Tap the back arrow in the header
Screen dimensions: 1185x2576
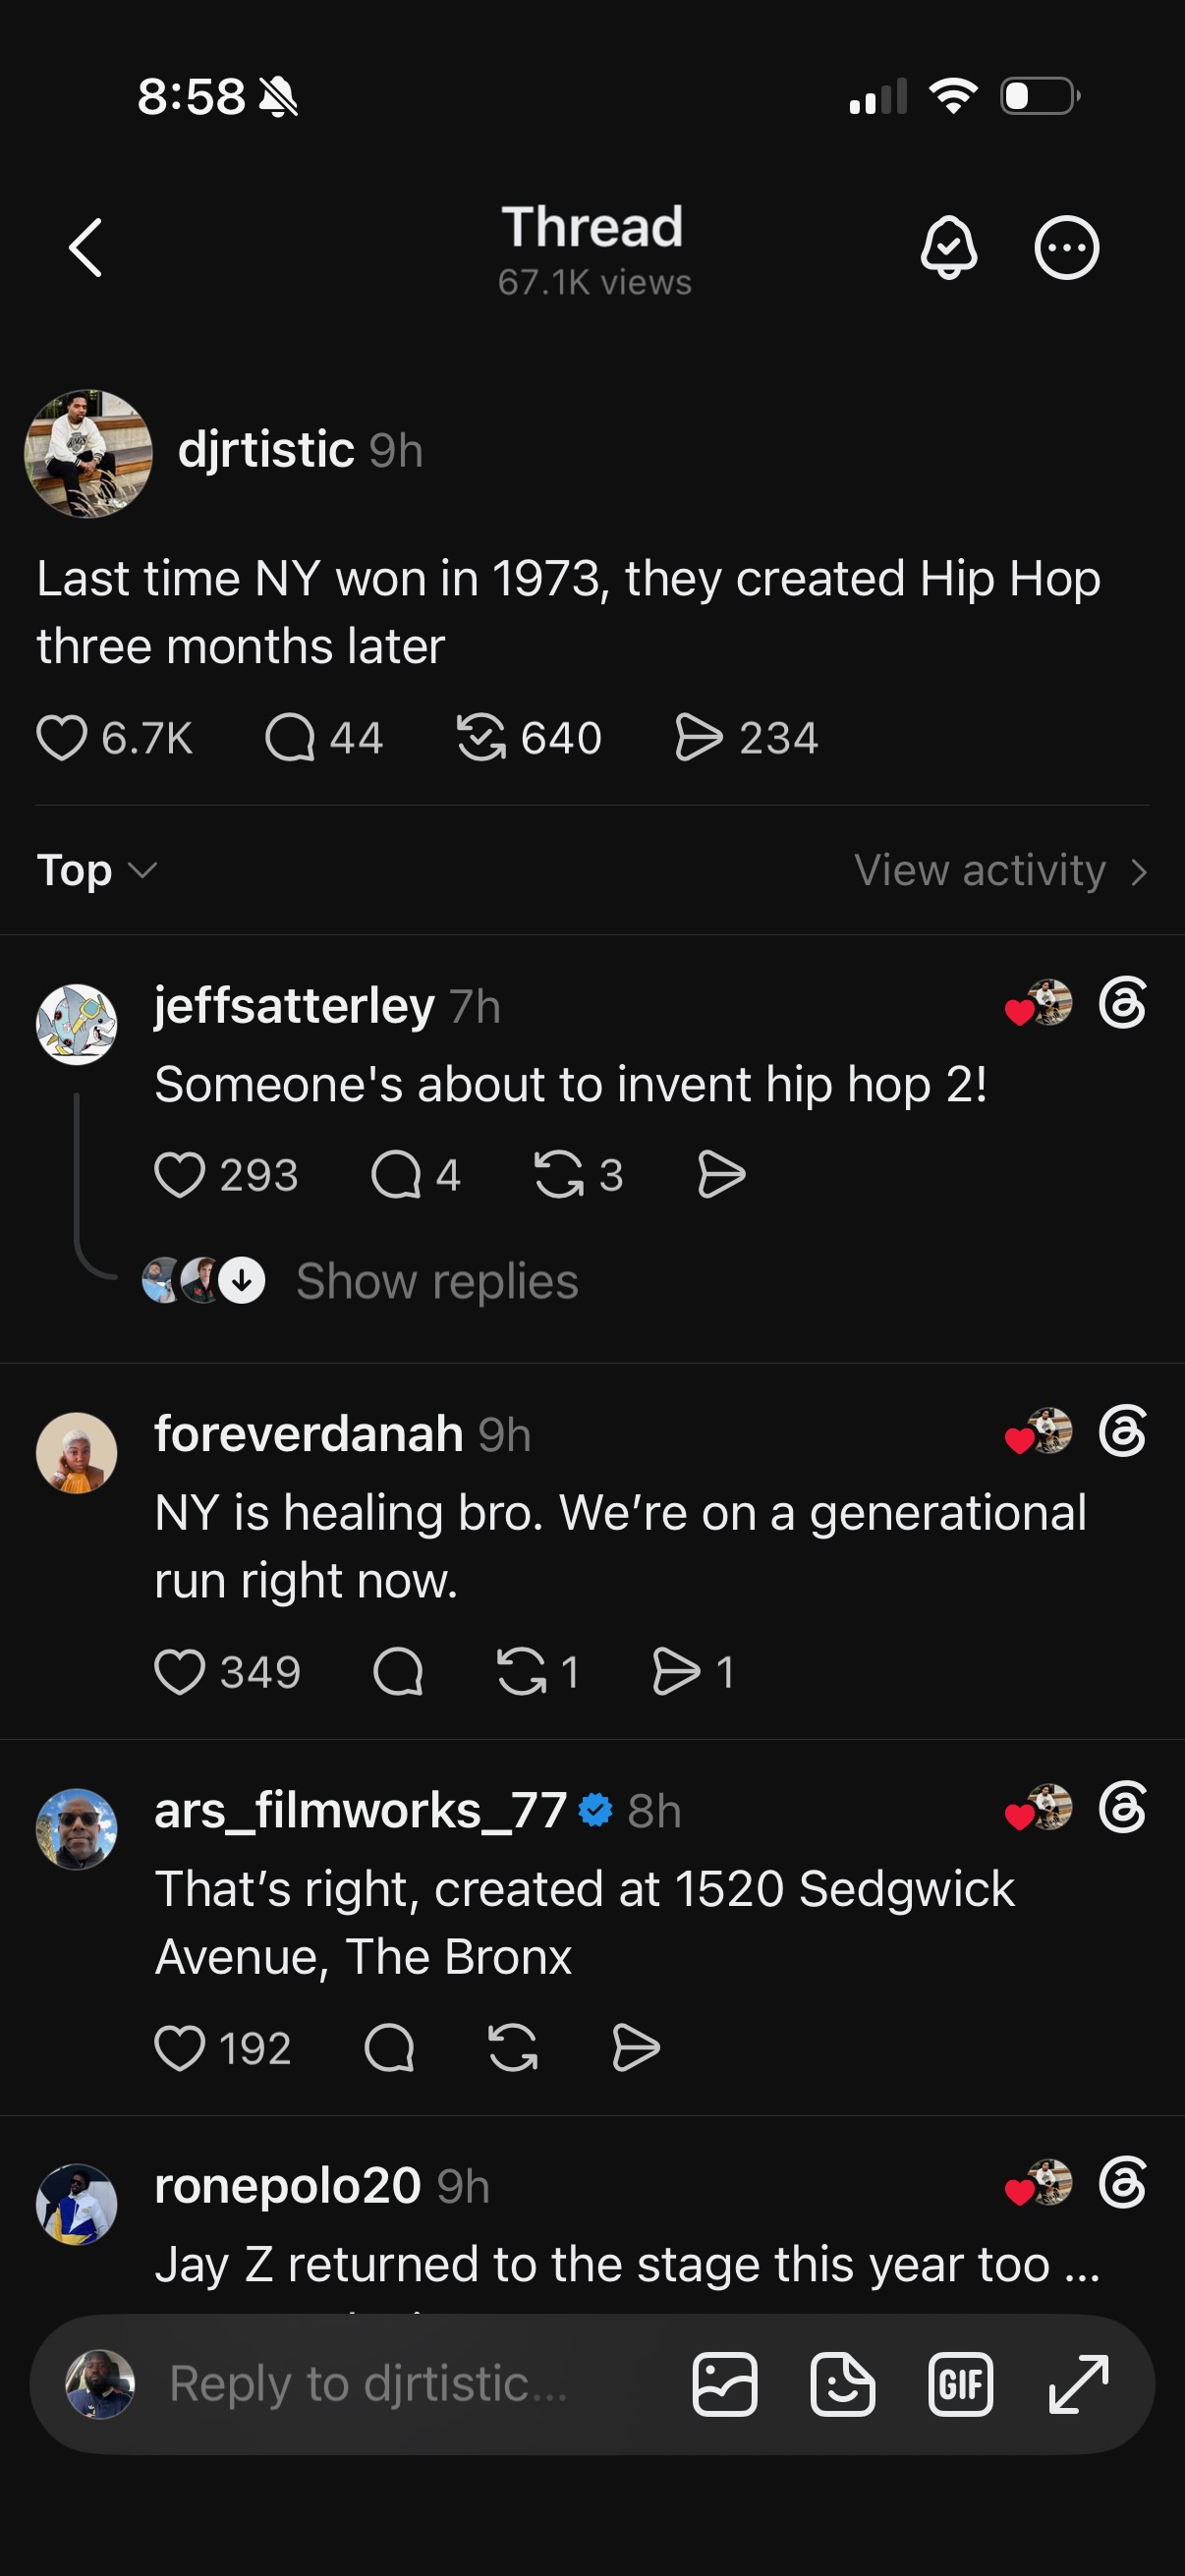tap(86, 247)
